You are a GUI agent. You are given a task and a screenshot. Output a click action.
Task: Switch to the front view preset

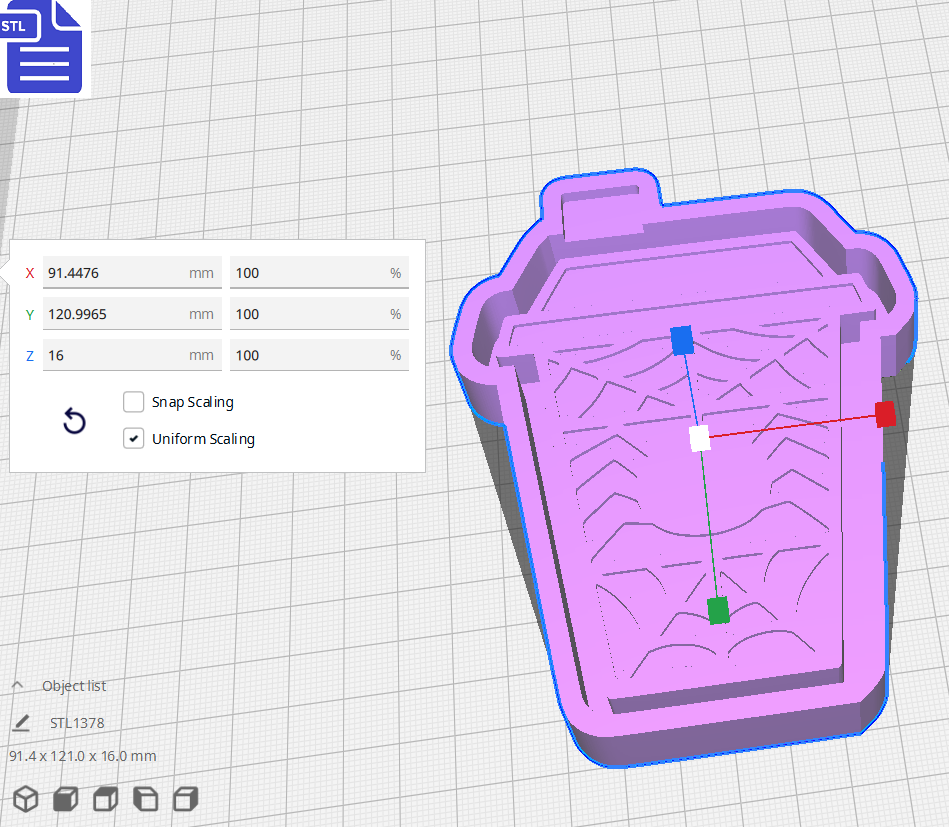[65, 798]
